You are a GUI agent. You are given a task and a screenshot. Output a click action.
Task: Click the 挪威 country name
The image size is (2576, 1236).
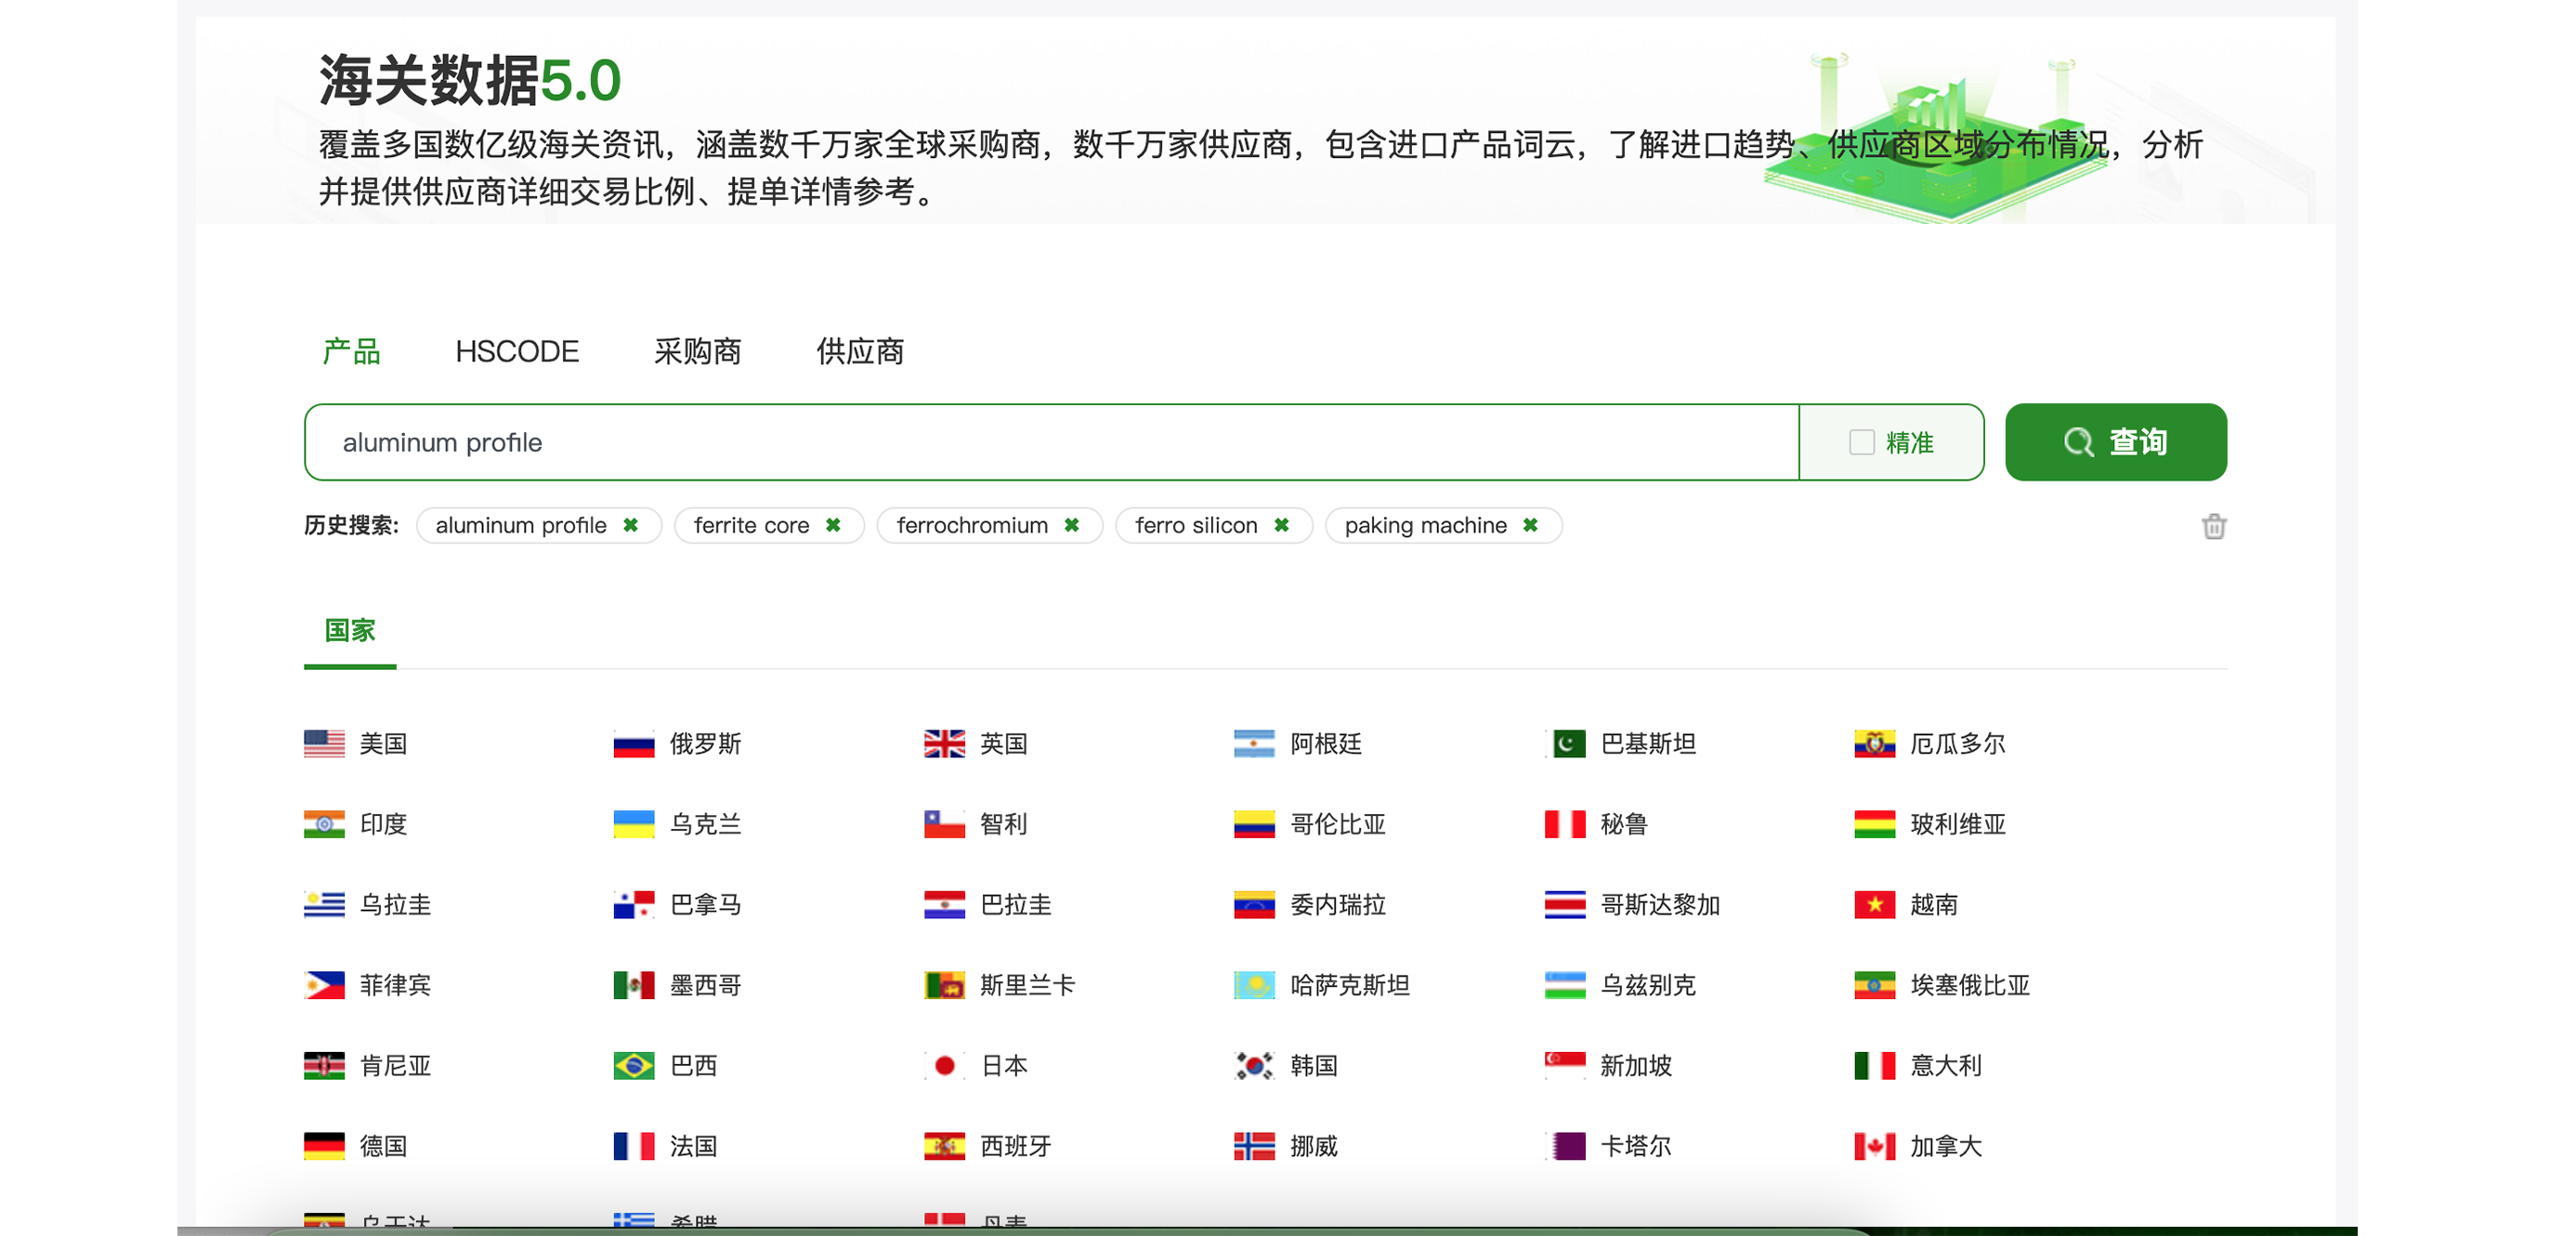tap(1314, 1146)
